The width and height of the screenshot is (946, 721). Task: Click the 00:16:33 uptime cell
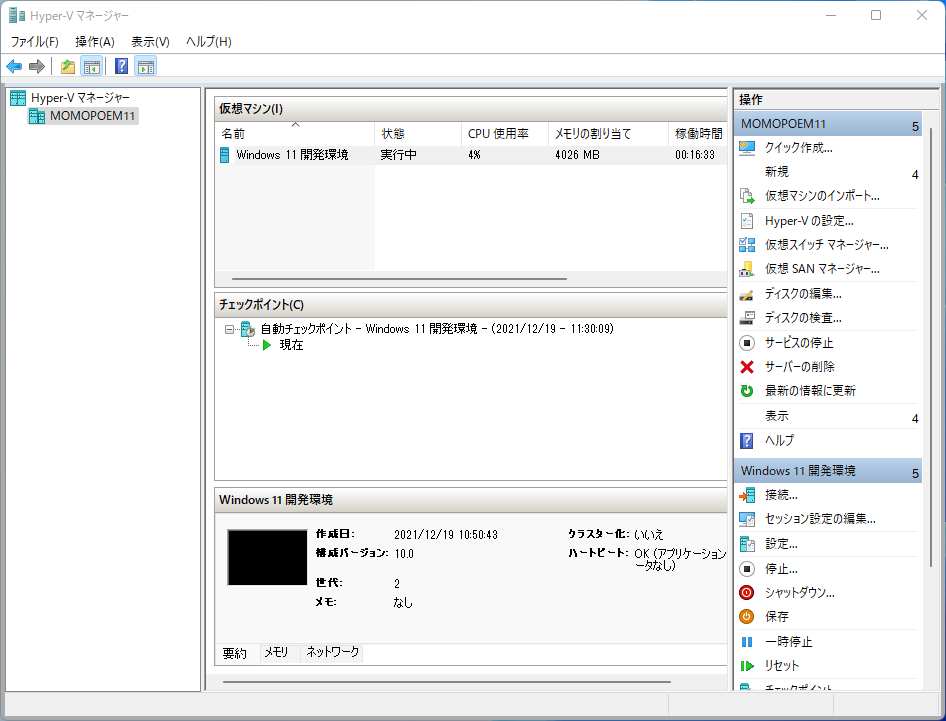point(695,155)
